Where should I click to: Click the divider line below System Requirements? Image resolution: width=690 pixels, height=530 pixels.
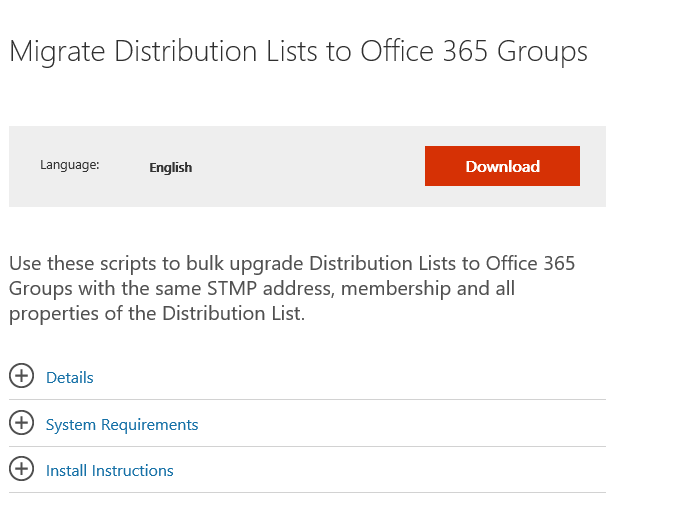pos(307,446)
